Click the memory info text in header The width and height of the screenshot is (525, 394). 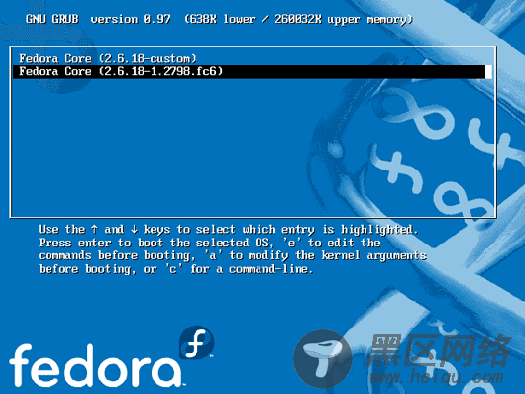pyautogui.click(x=298, y=19)
